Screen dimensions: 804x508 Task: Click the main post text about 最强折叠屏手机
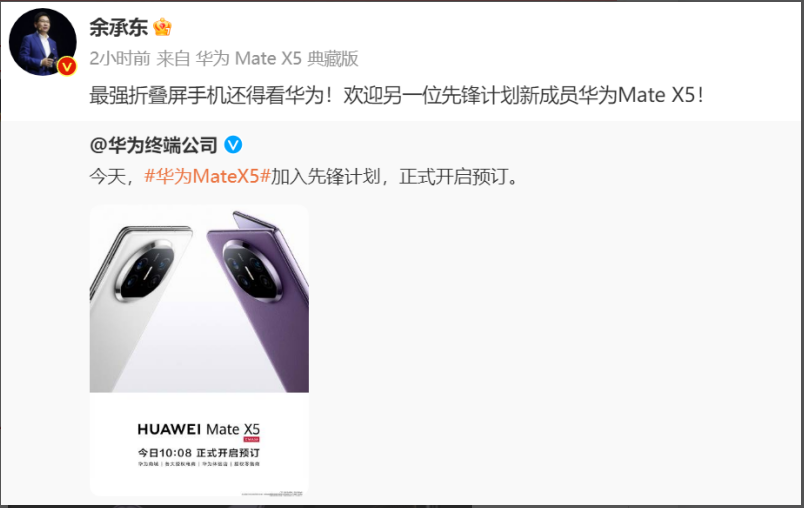click(396, 95)
